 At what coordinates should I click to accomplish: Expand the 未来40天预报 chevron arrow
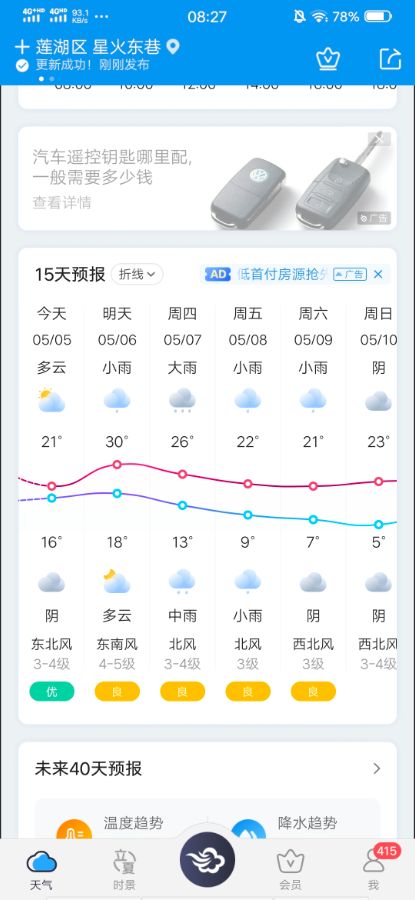377,769
